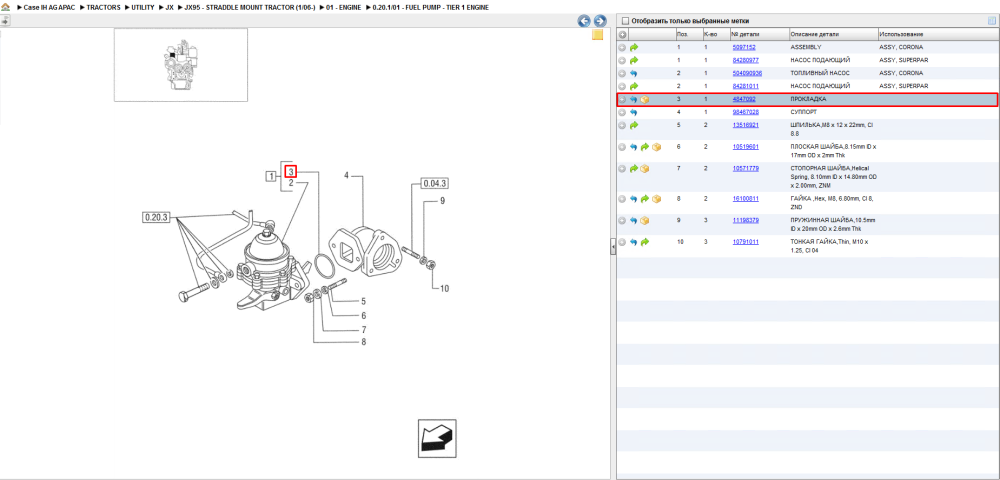Click the green arrow in the 84280977 row

tap(633, 60)
